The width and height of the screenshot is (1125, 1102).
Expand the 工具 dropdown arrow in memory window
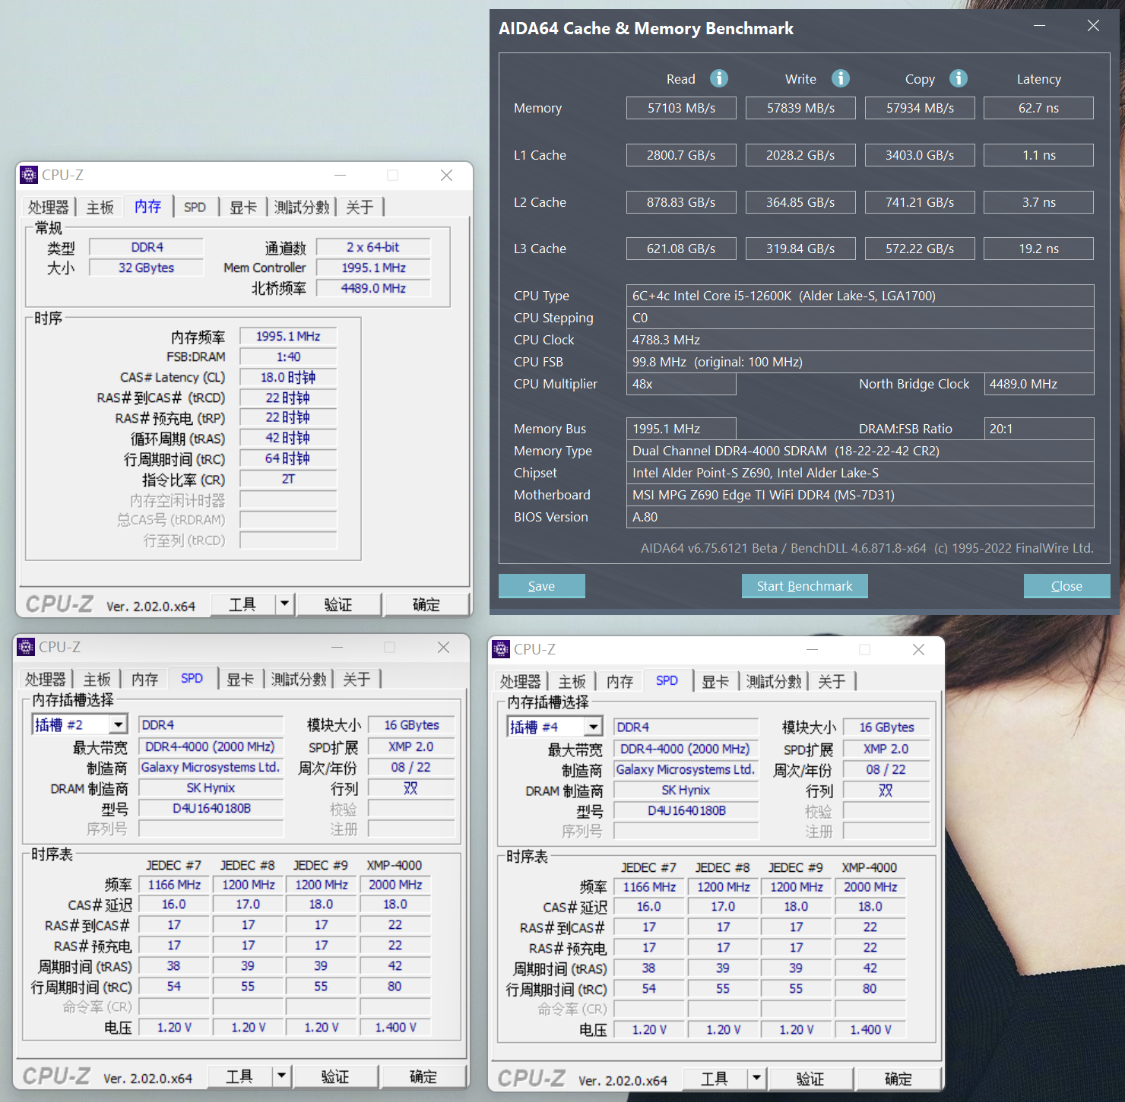284,604
